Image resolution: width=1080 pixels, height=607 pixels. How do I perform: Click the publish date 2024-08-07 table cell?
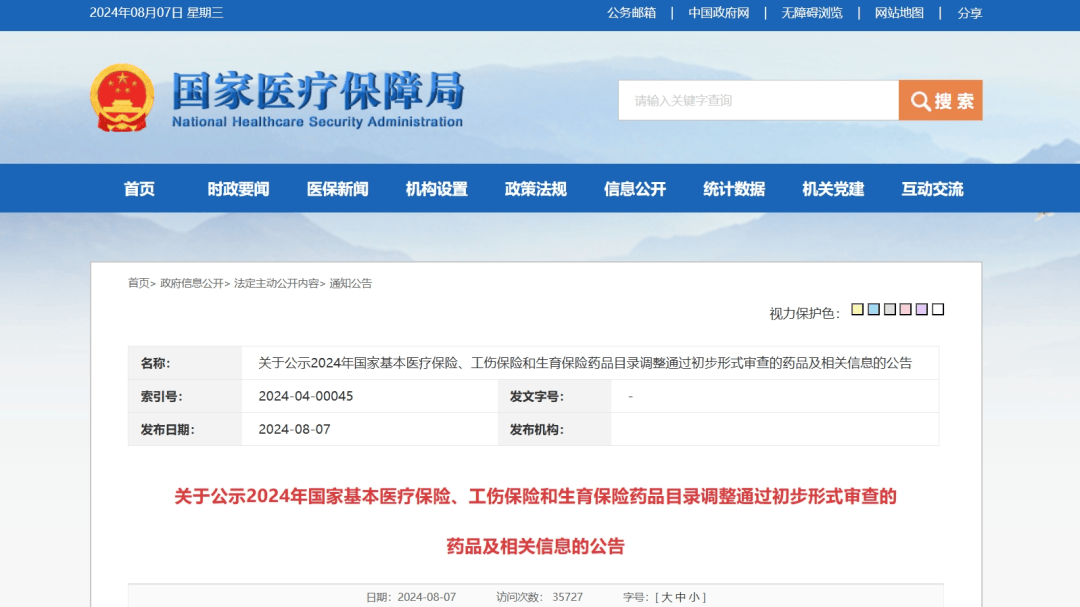(370, 429)
